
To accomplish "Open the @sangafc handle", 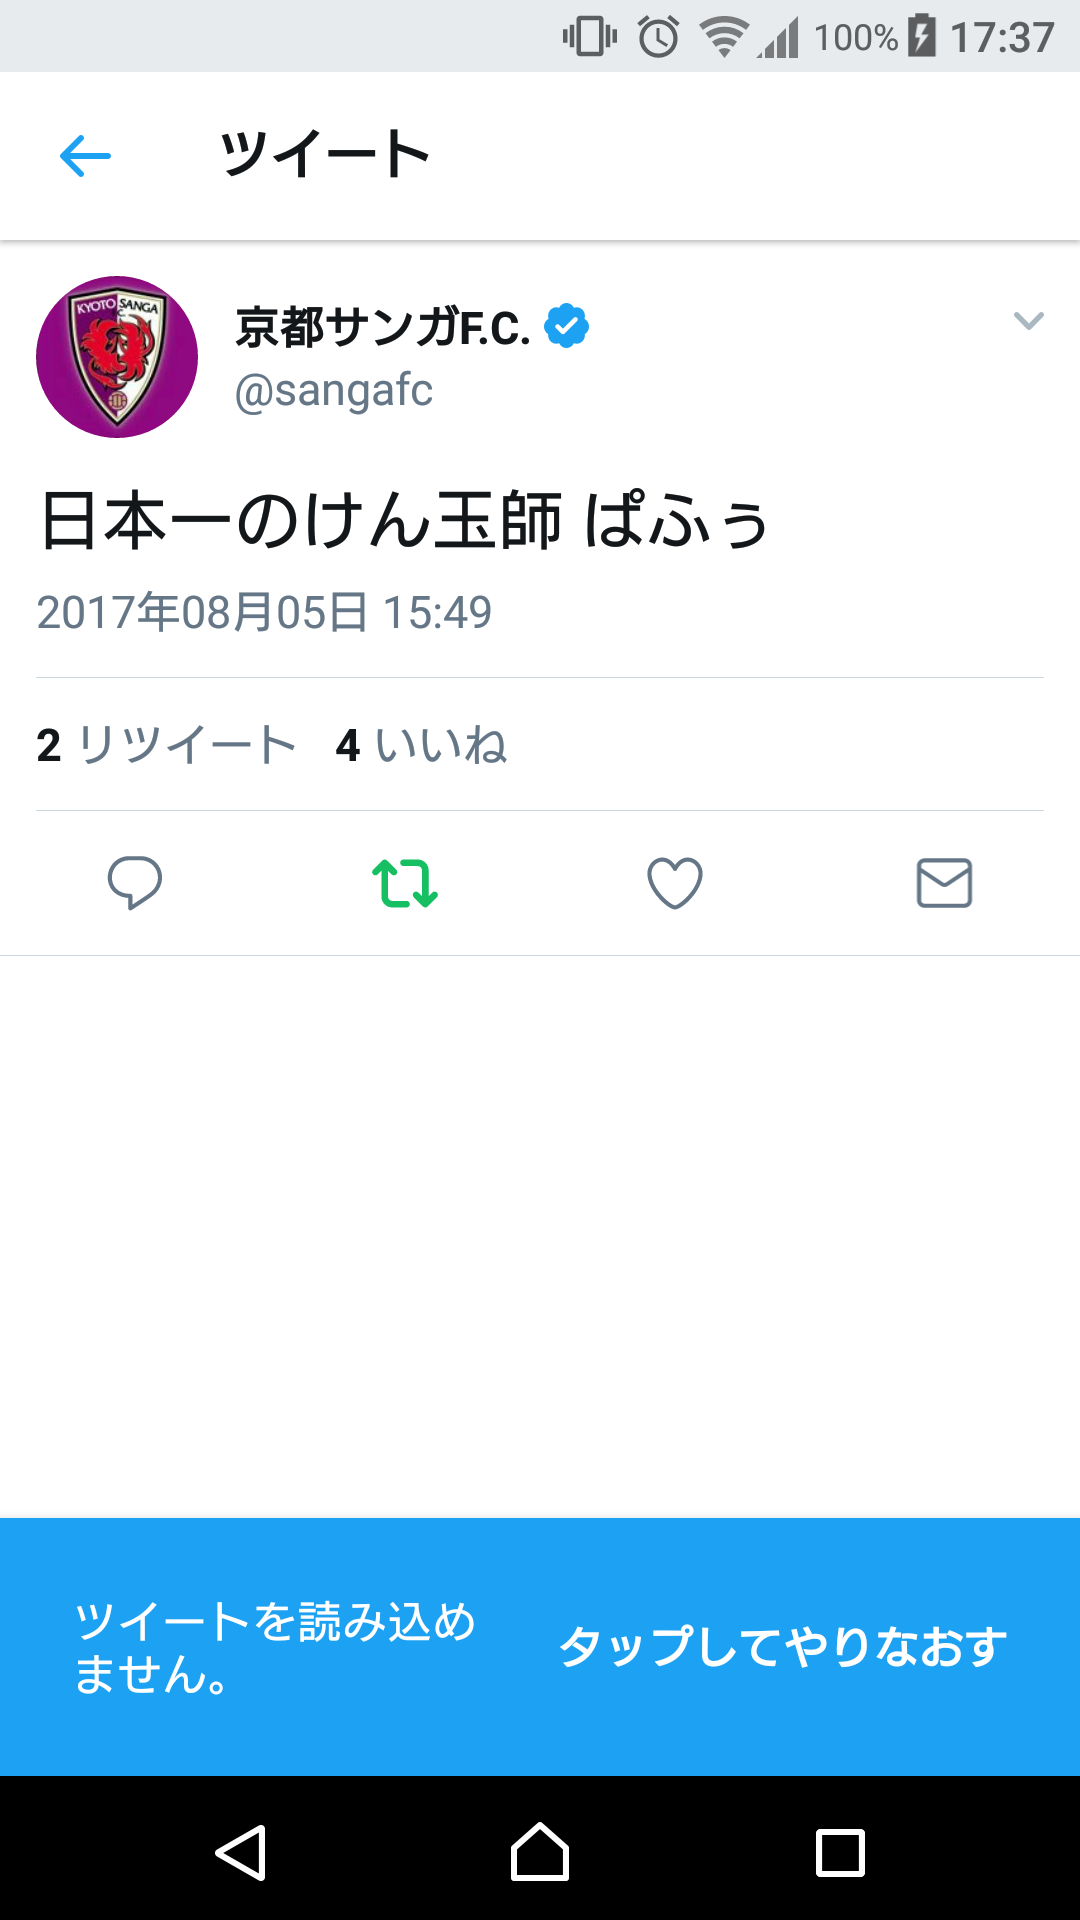I will pos(334,391).
